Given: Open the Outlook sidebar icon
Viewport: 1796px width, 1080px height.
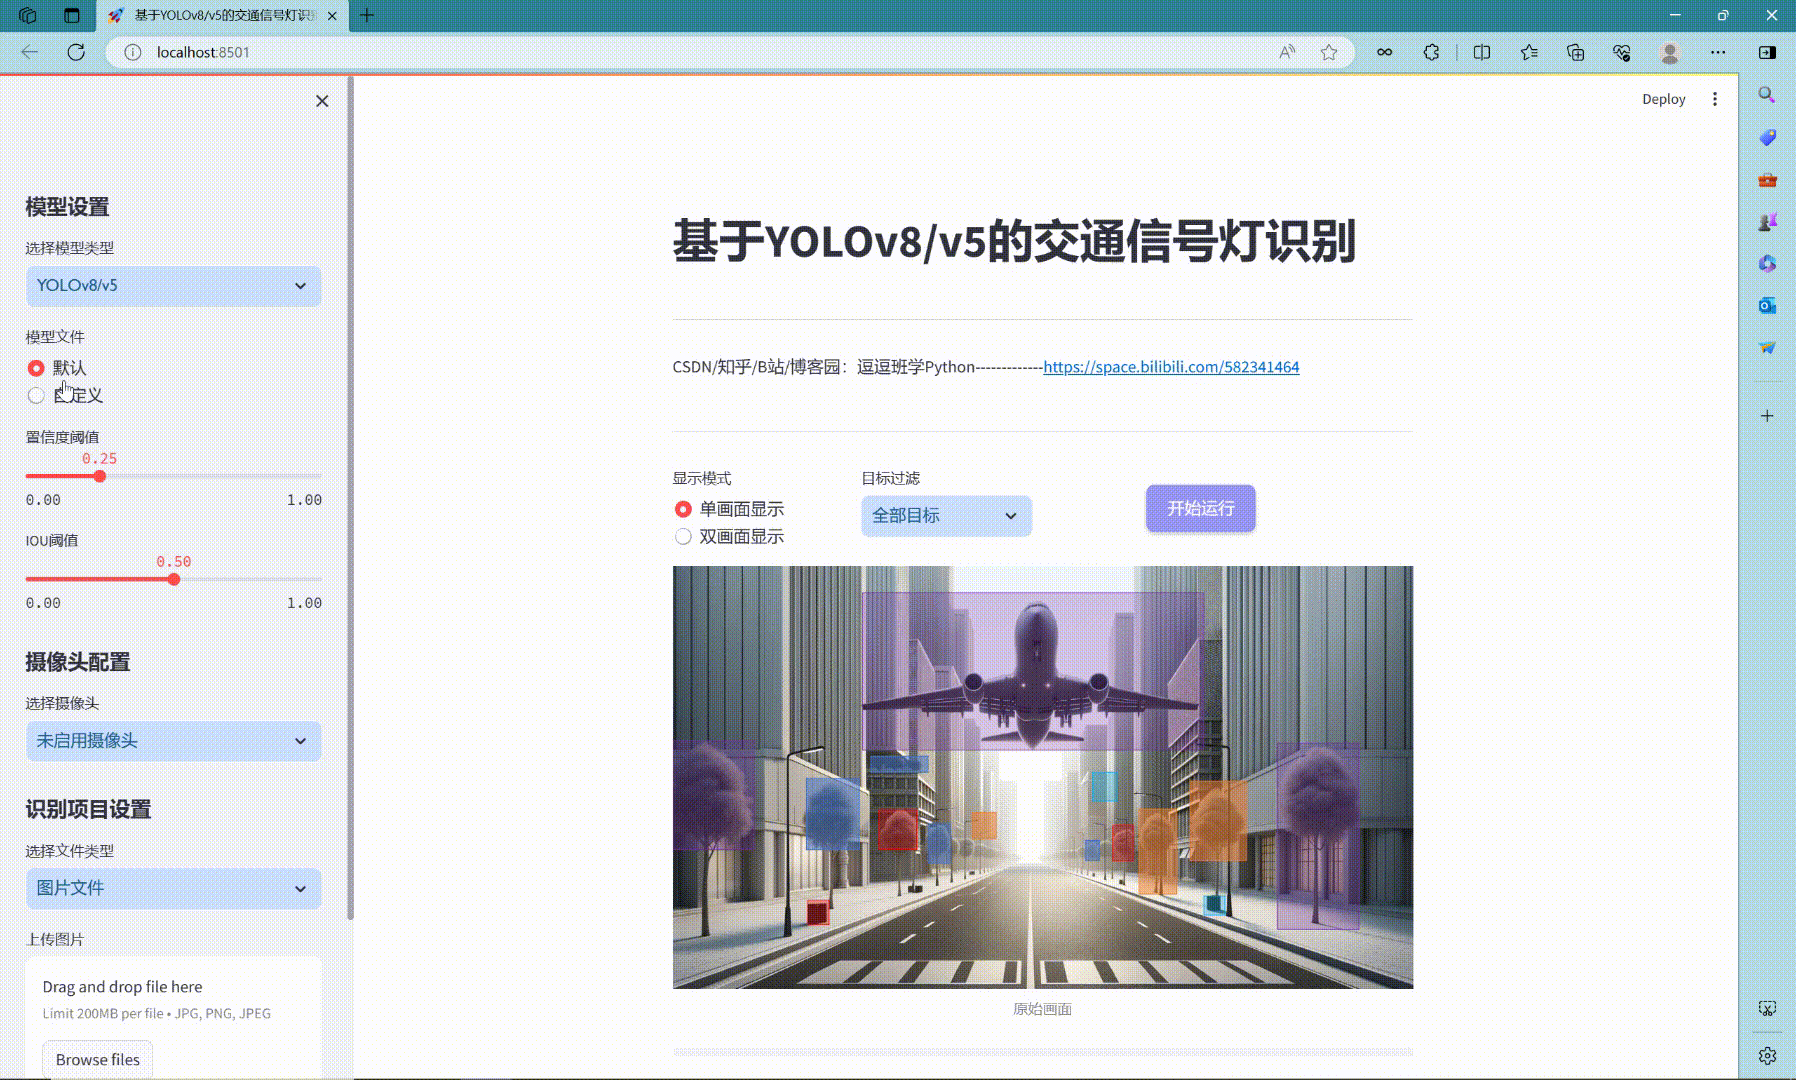Looking at the screenshot, I should tap(1766, 305).
